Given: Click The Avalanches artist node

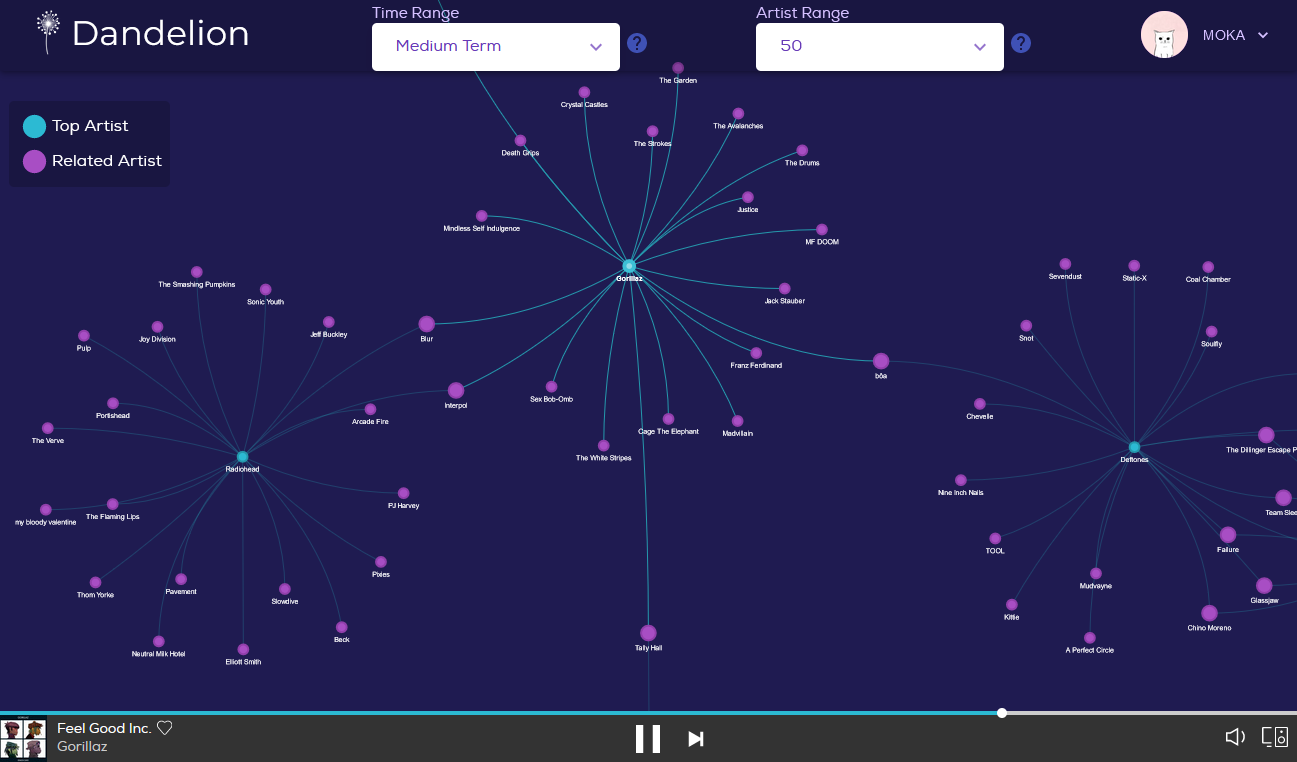Looking at the screenshot, I should click(x=738, y=113).
